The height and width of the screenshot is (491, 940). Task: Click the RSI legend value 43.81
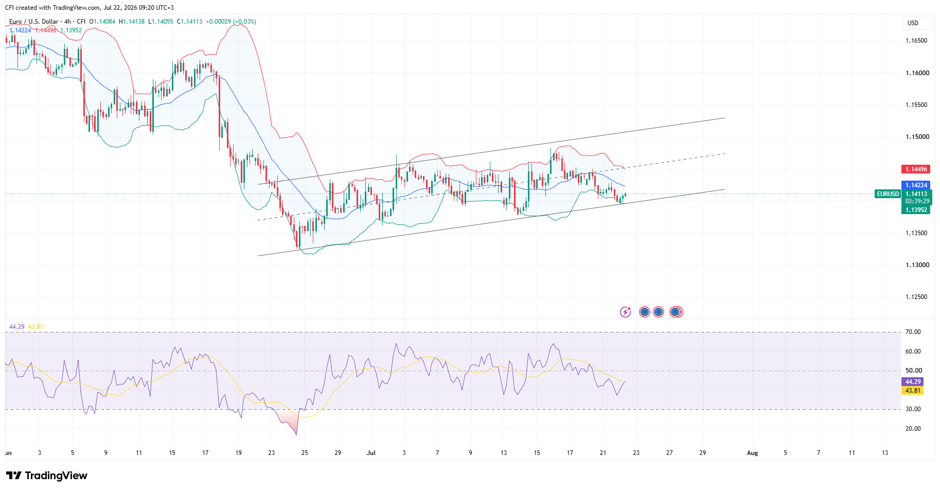coord(36,327)
